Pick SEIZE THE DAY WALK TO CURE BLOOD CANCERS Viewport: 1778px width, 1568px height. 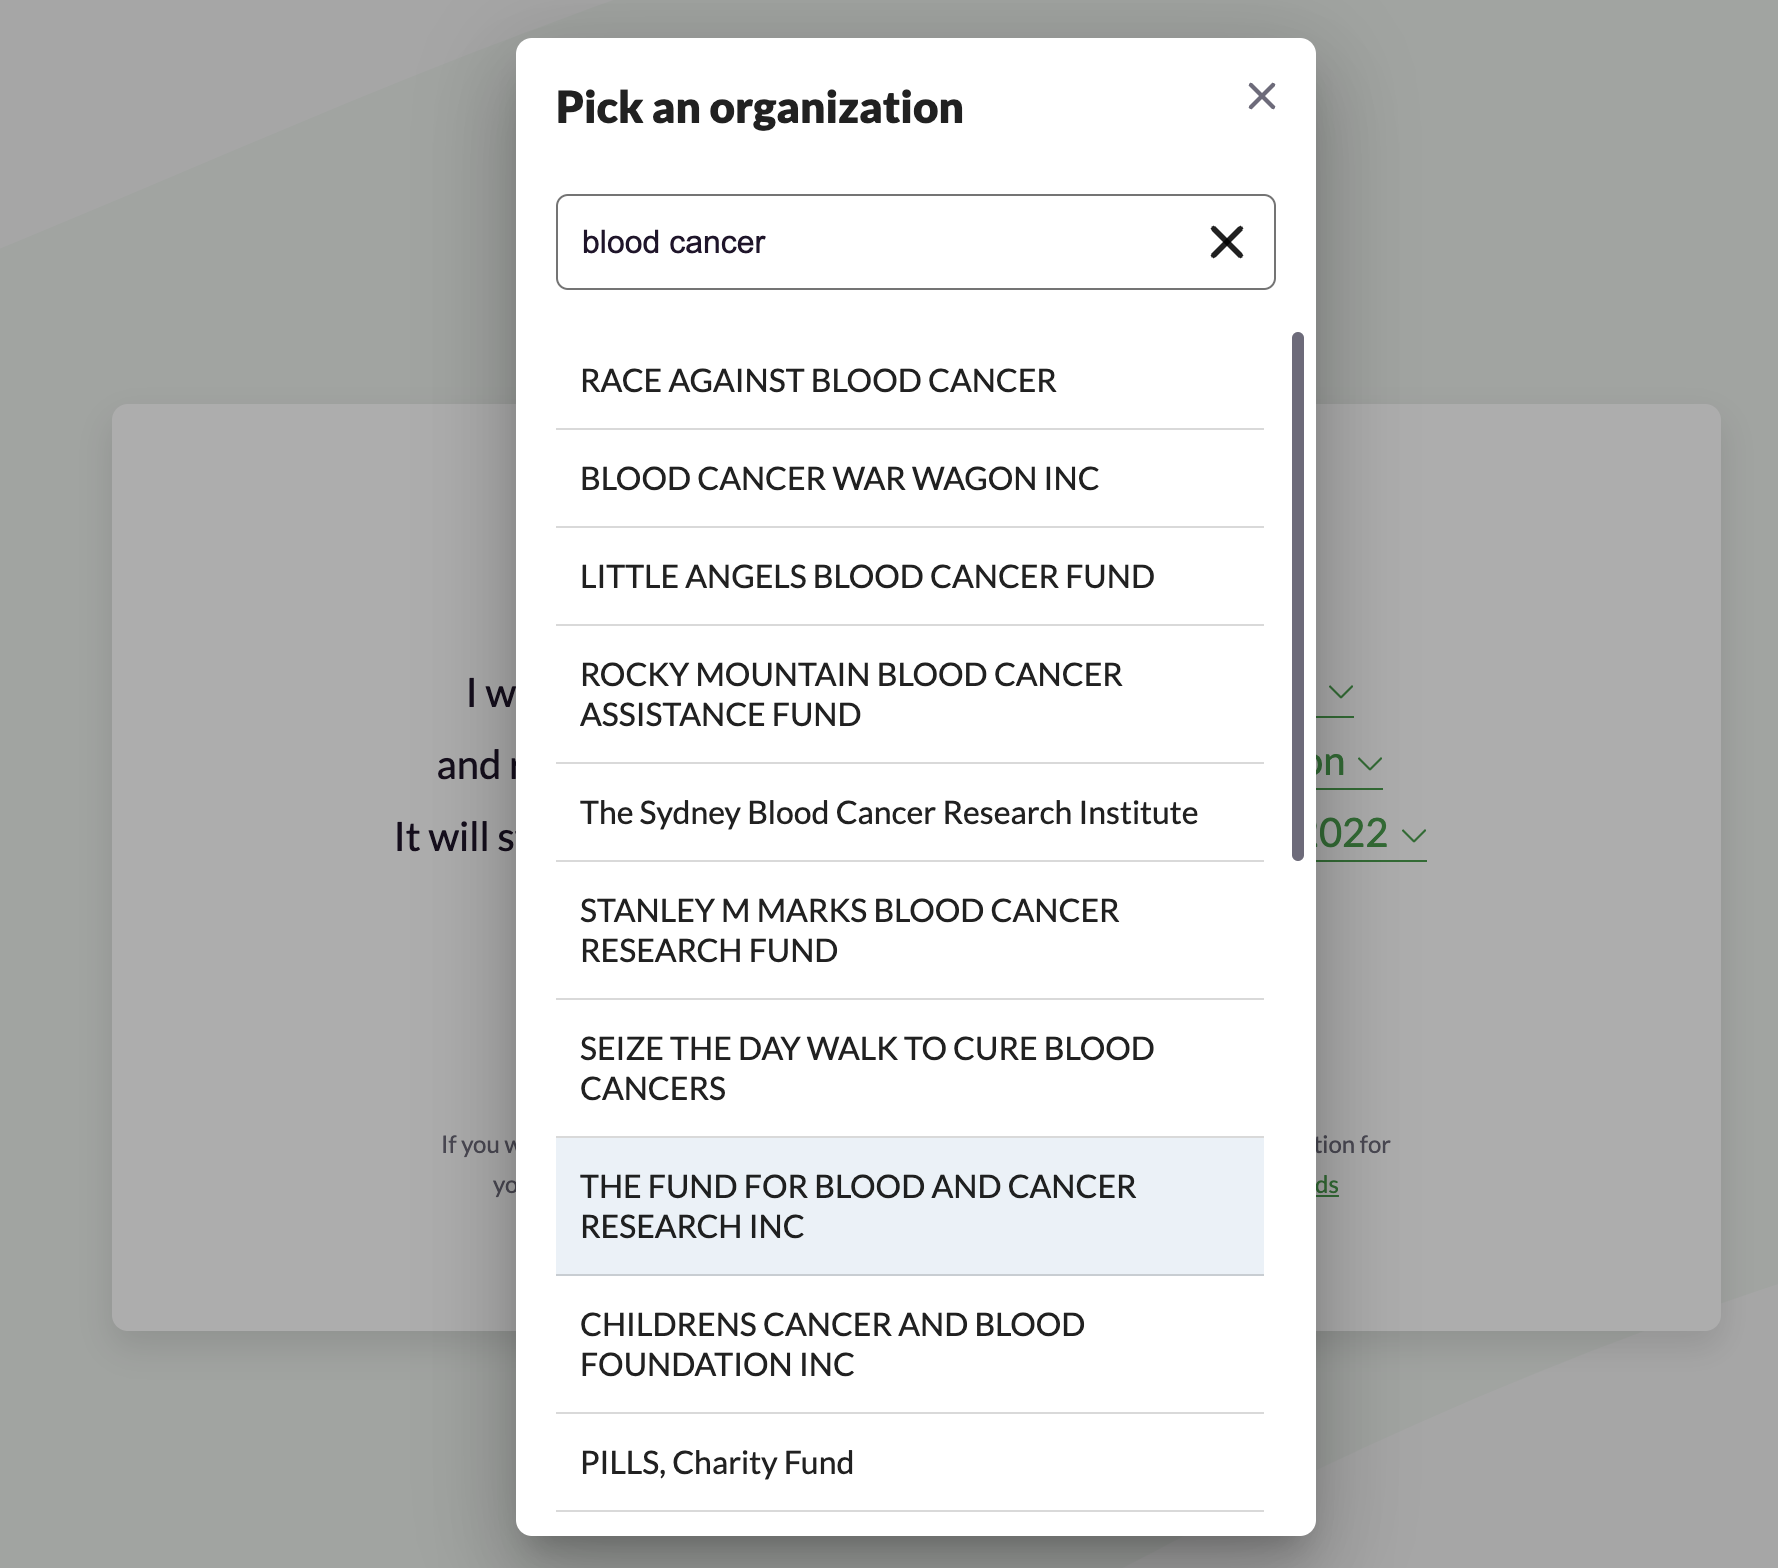(910, 1069)
